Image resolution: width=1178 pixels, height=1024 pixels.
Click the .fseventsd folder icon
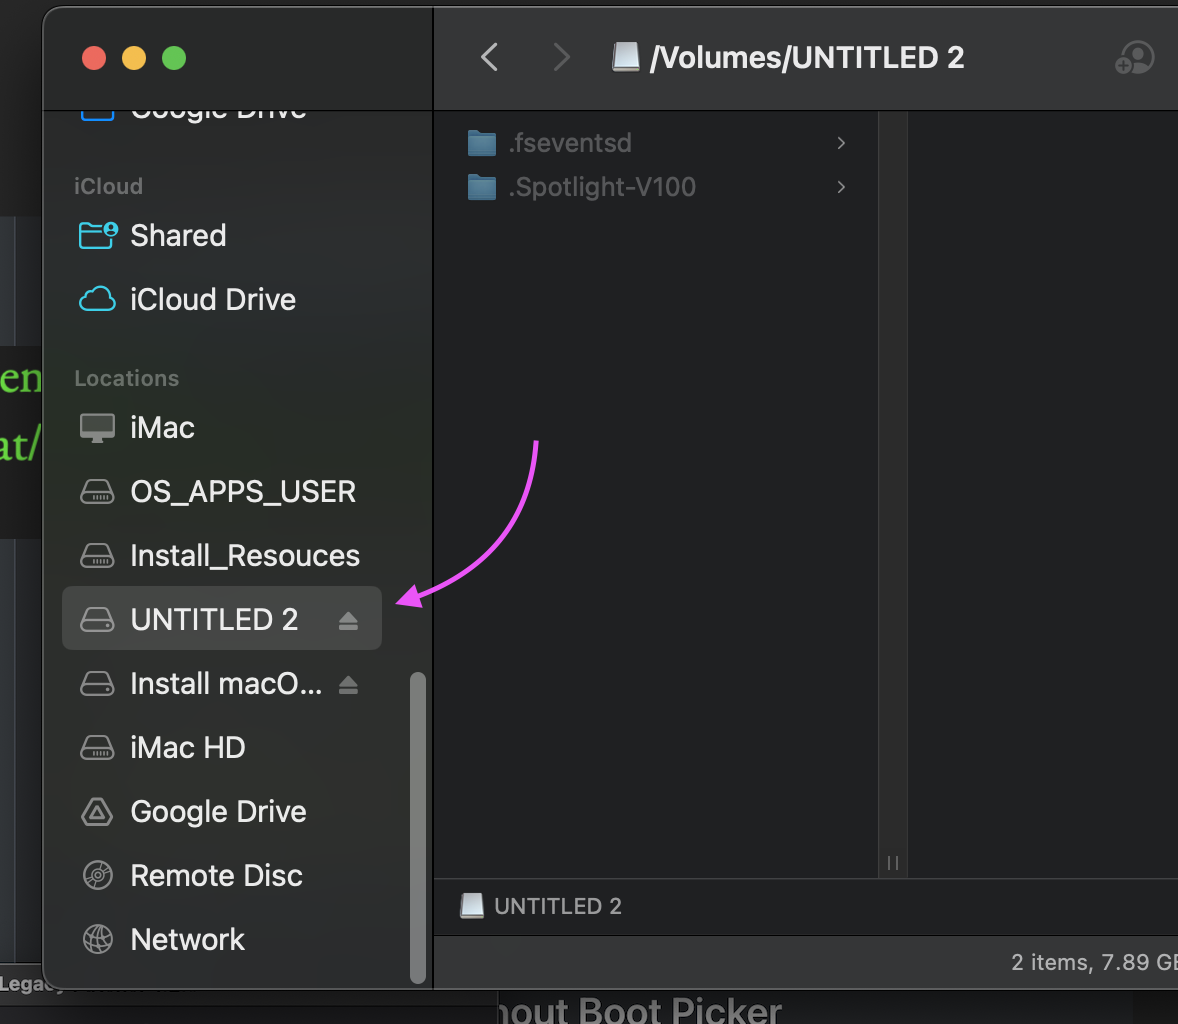[482, 143]
